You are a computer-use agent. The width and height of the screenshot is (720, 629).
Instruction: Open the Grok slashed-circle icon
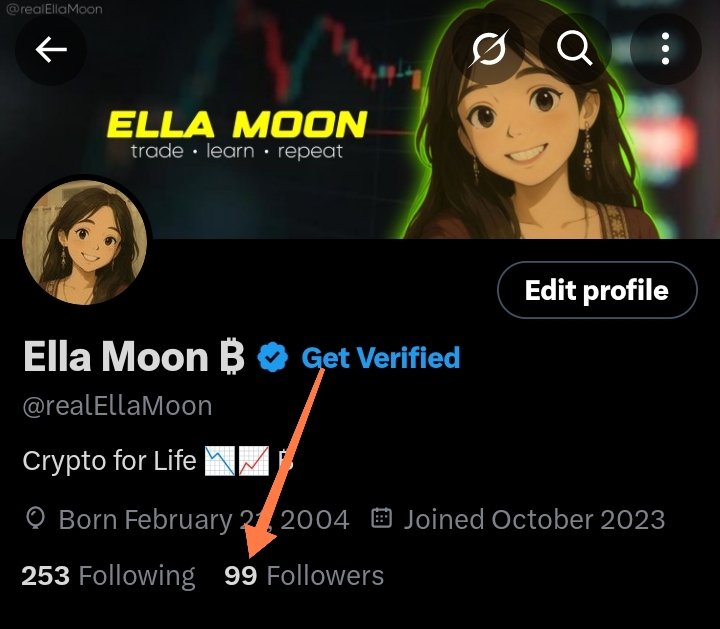(489, 48)
